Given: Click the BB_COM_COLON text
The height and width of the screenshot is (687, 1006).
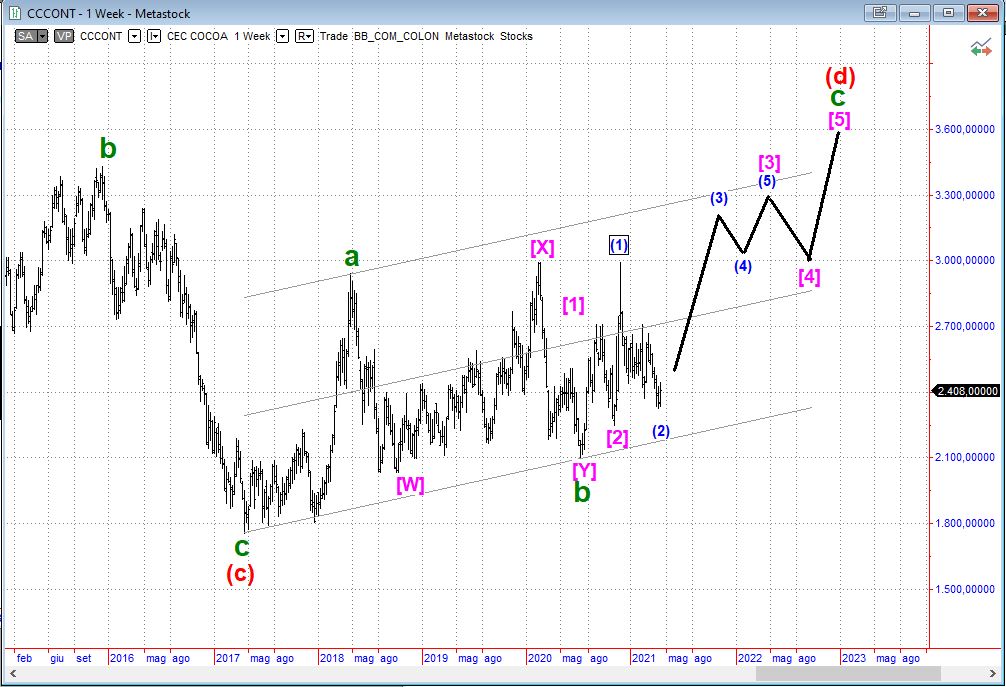Looking at the screenshot, I should pyautogui.click(x=396, y=37).
